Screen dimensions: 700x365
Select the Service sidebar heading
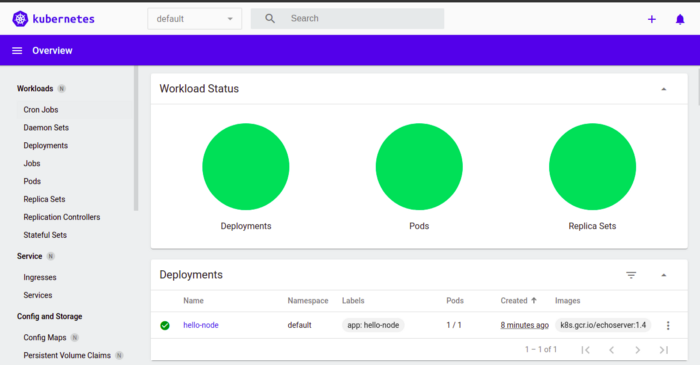29,256
